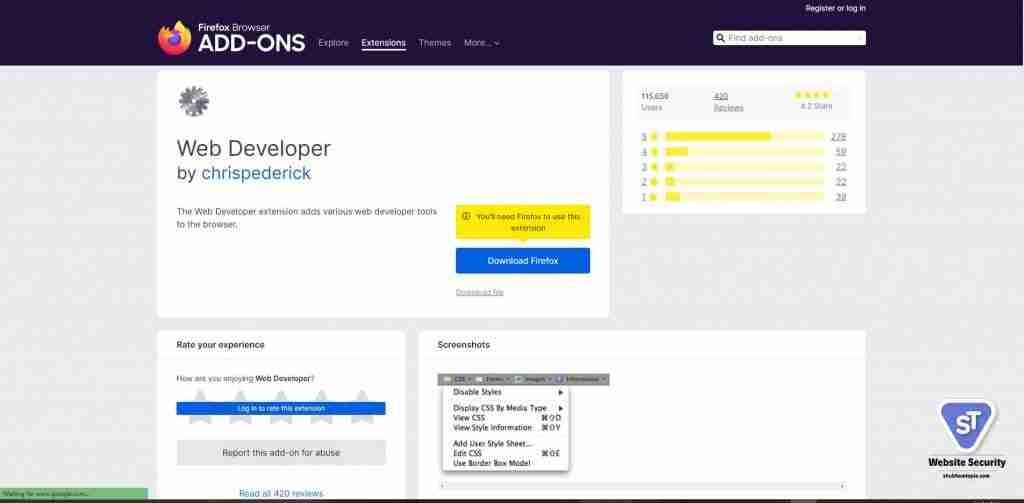Open the 5-star row review count
The width and height of the screenshot is (1024, 503).
pos(839,137)
